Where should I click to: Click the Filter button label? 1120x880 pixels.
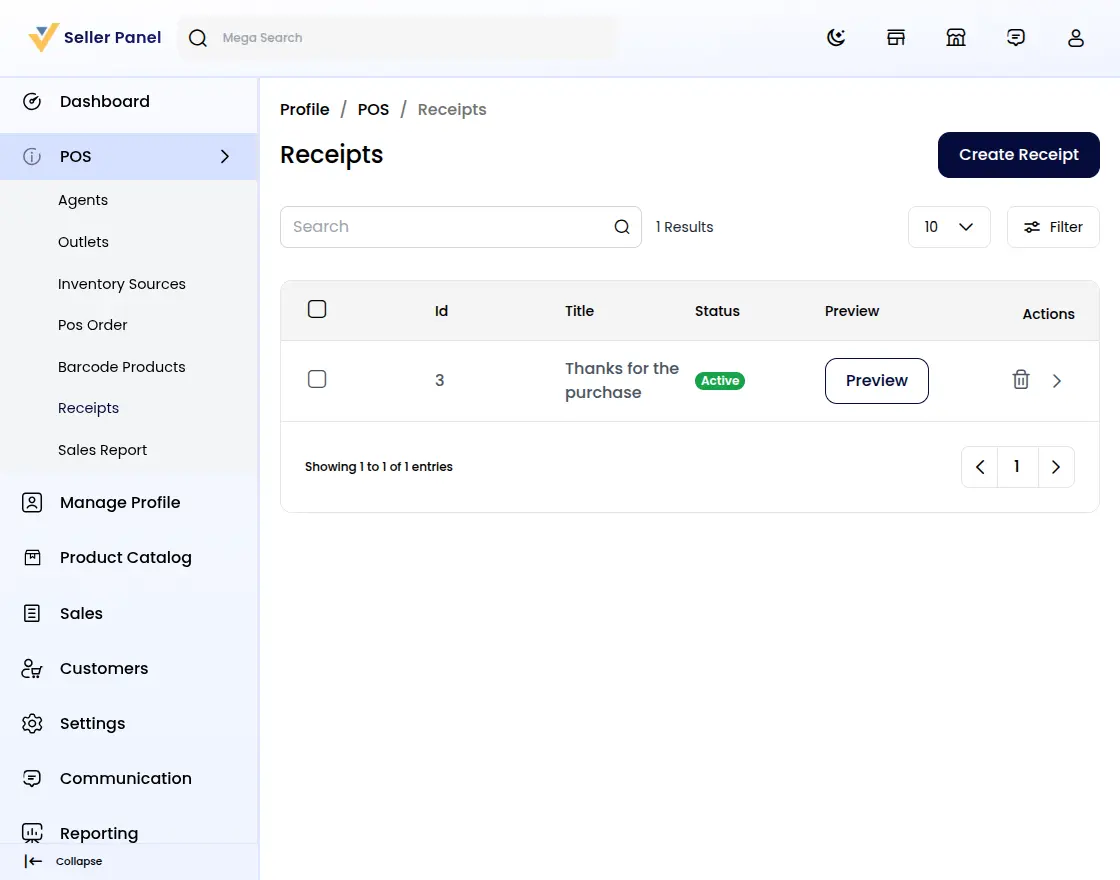1066,227
